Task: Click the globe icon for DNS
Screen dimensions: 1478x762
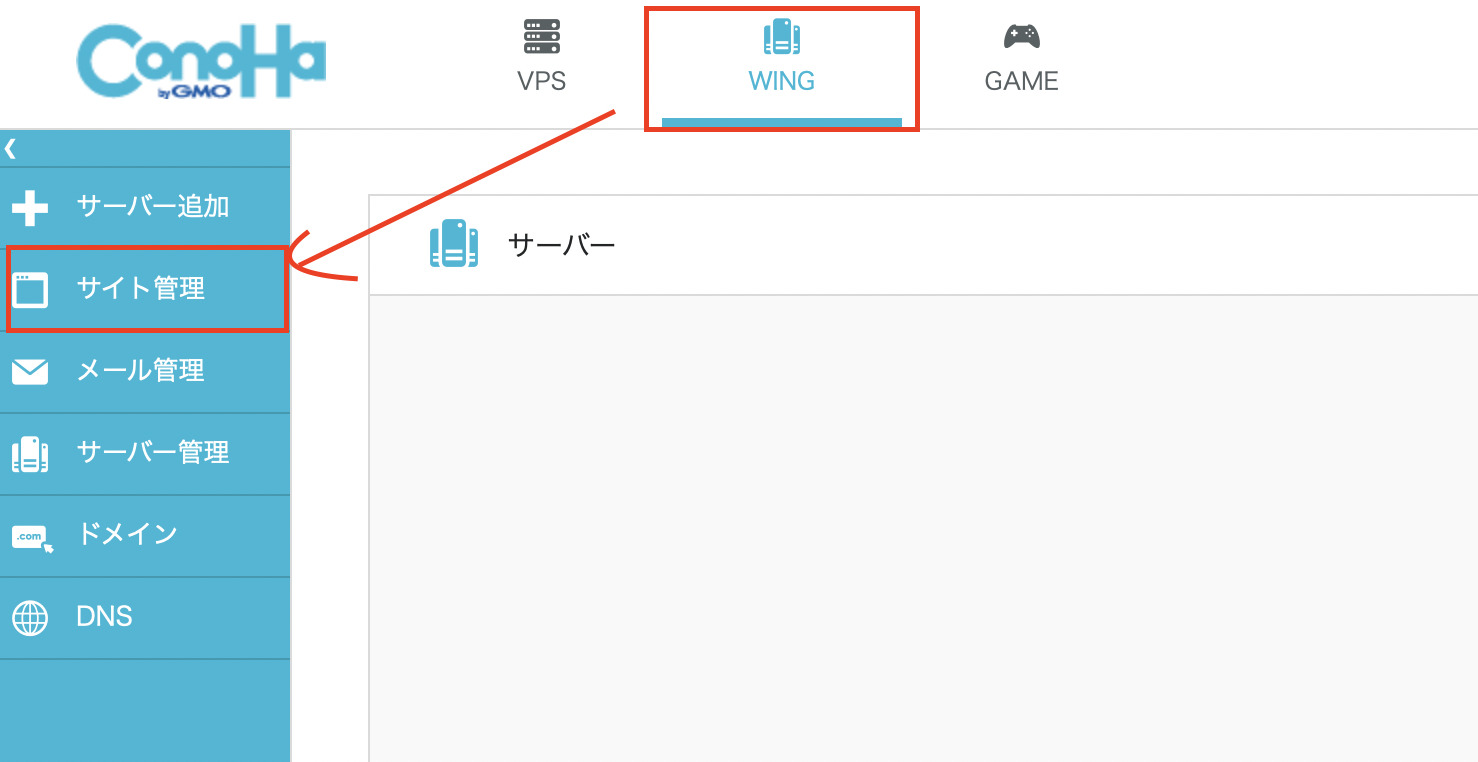Action: coord(30,618)
